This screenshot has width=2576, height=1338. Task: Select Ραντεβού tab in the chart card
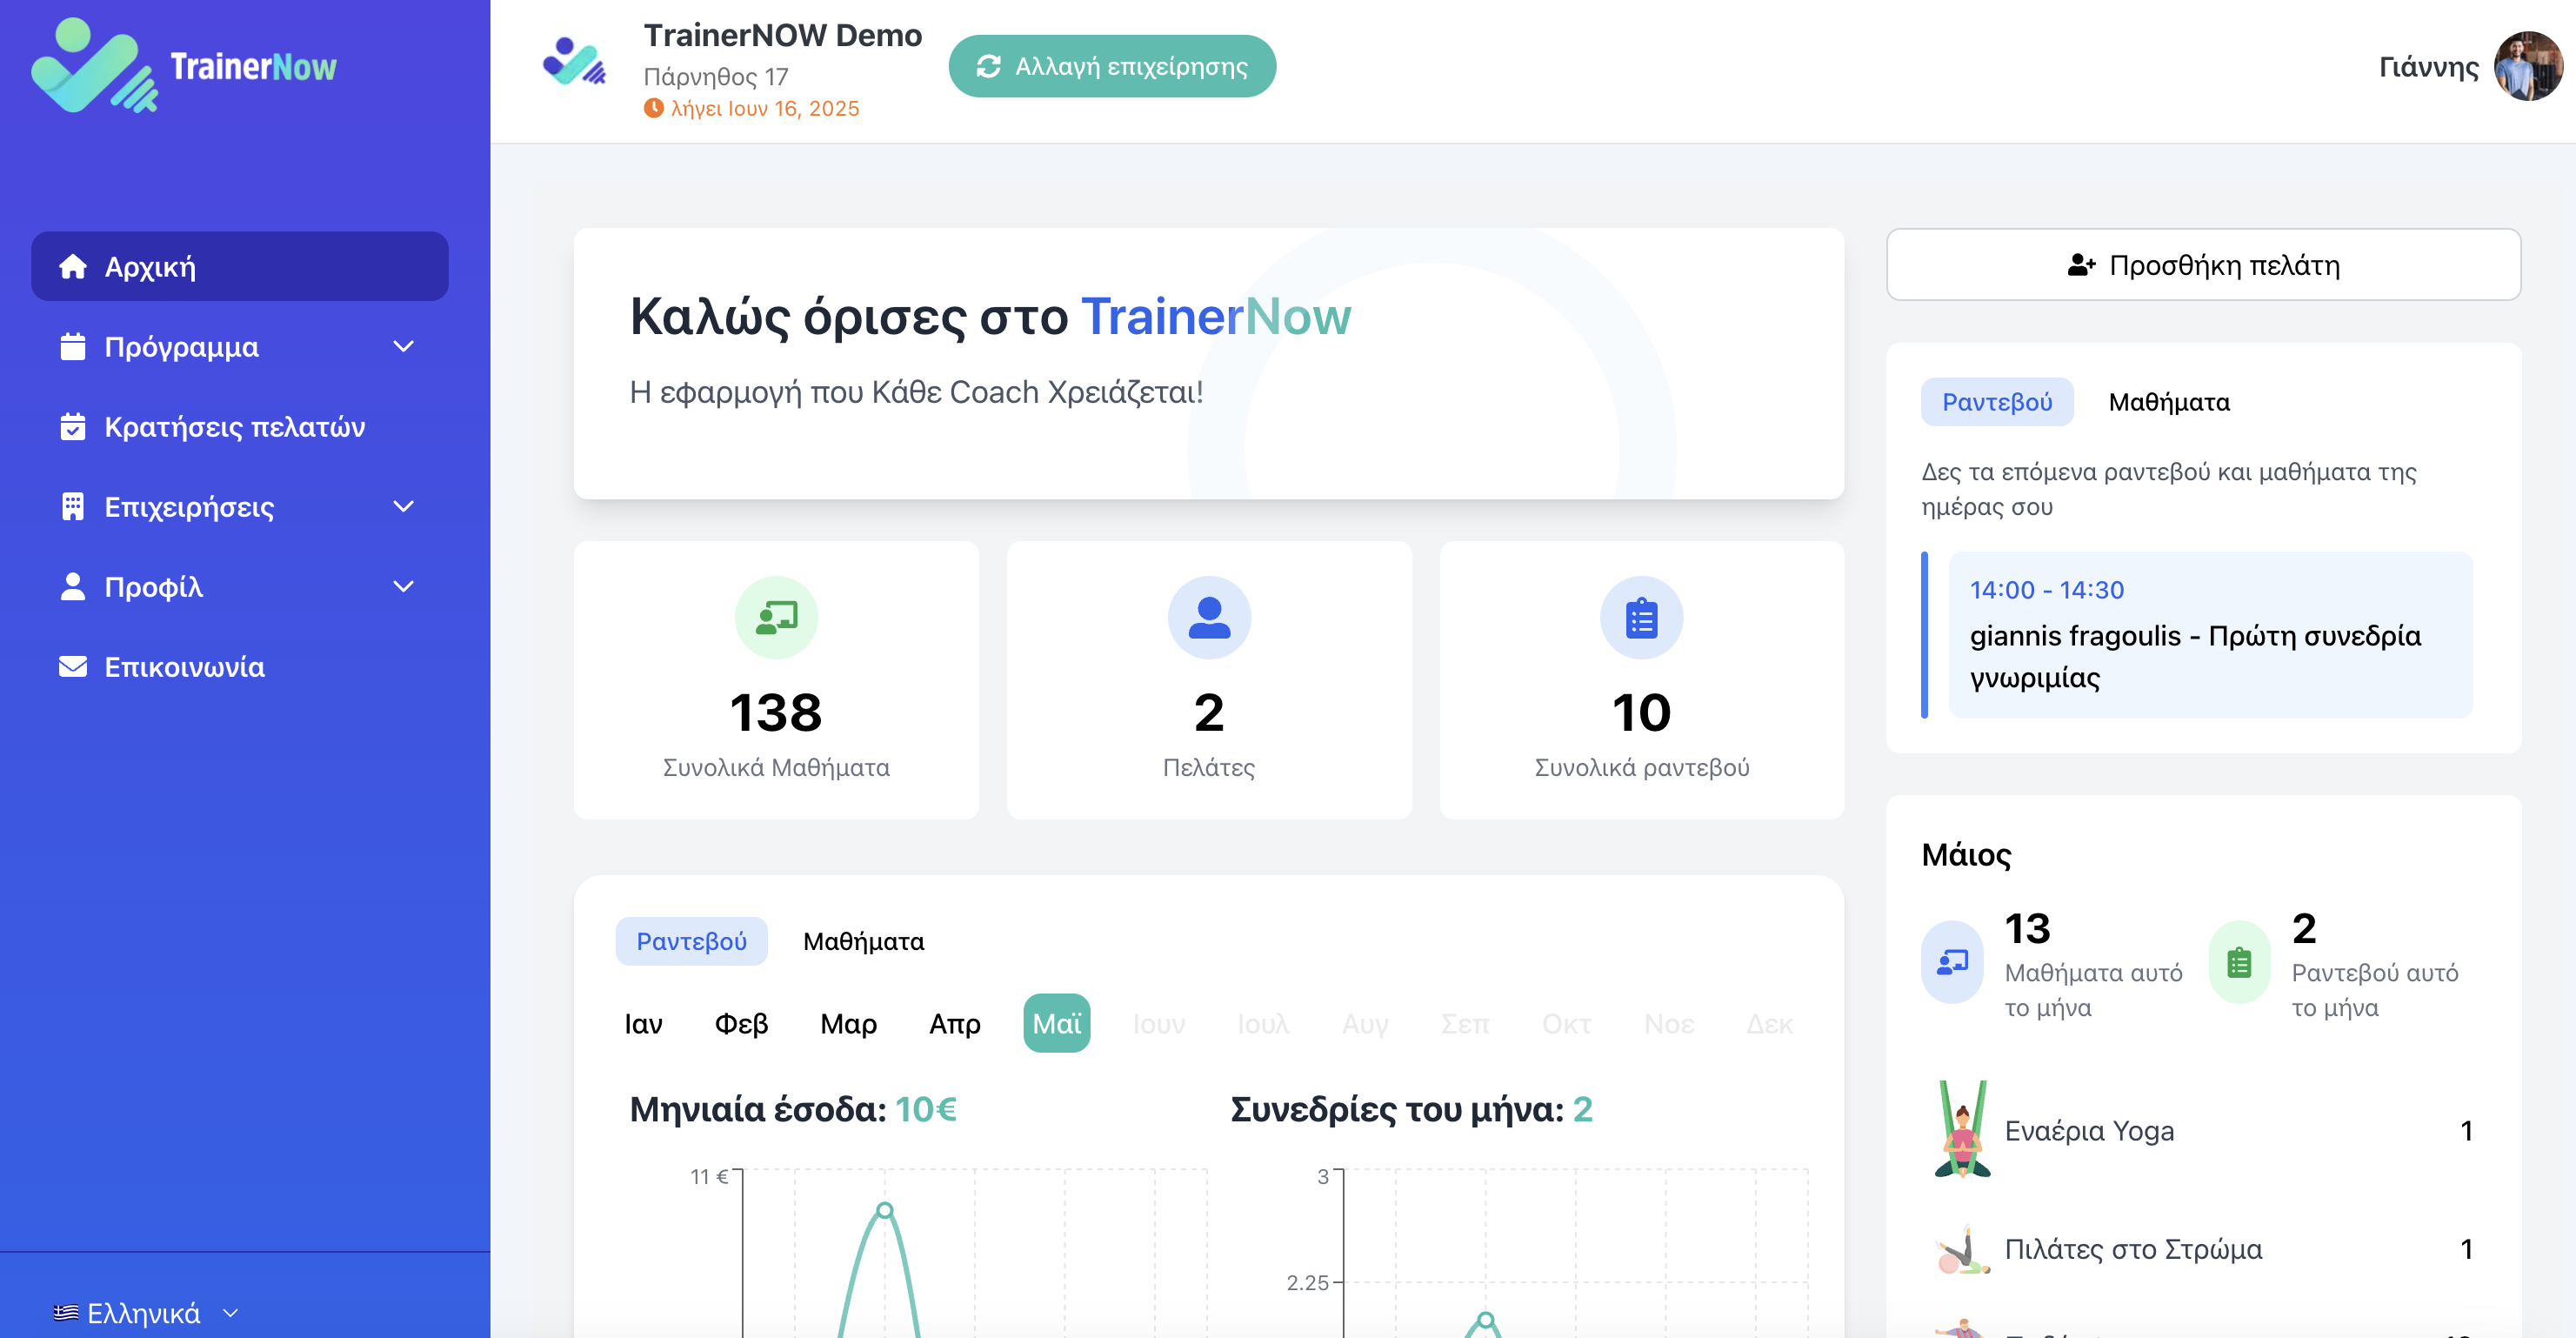(x=692, y=941)
